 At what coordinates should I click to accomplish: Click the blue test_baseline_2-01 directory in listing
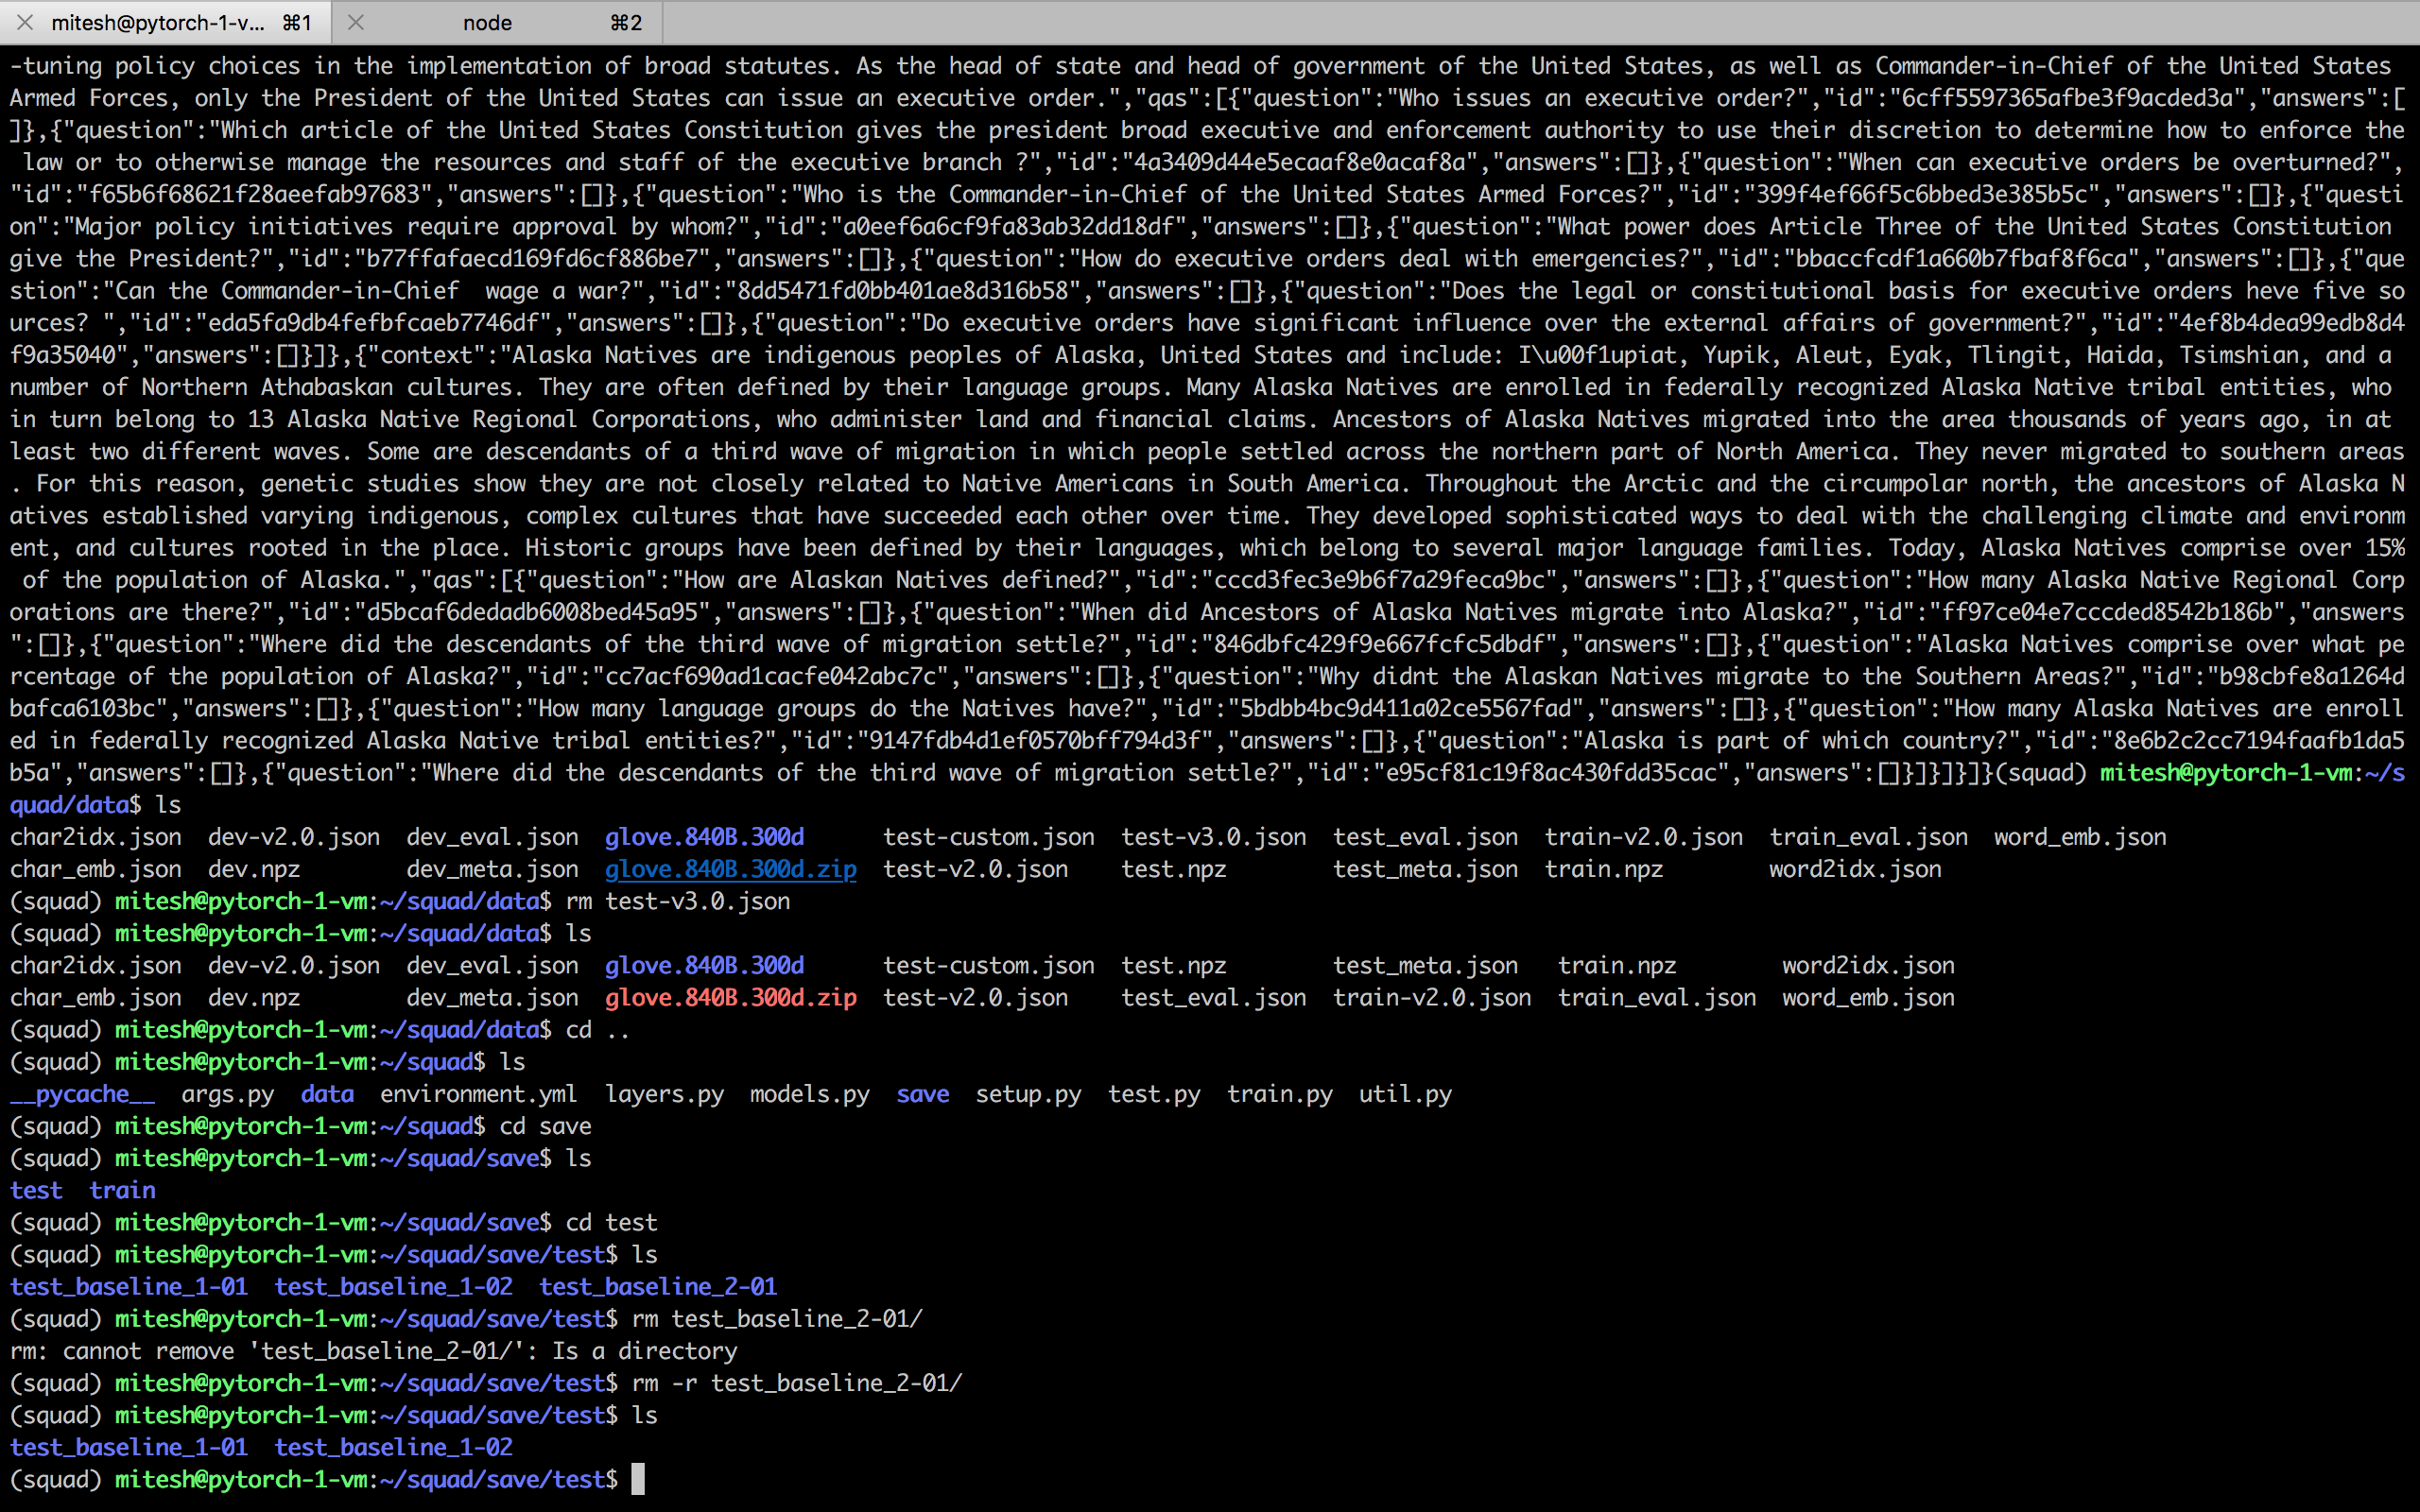658,1286
